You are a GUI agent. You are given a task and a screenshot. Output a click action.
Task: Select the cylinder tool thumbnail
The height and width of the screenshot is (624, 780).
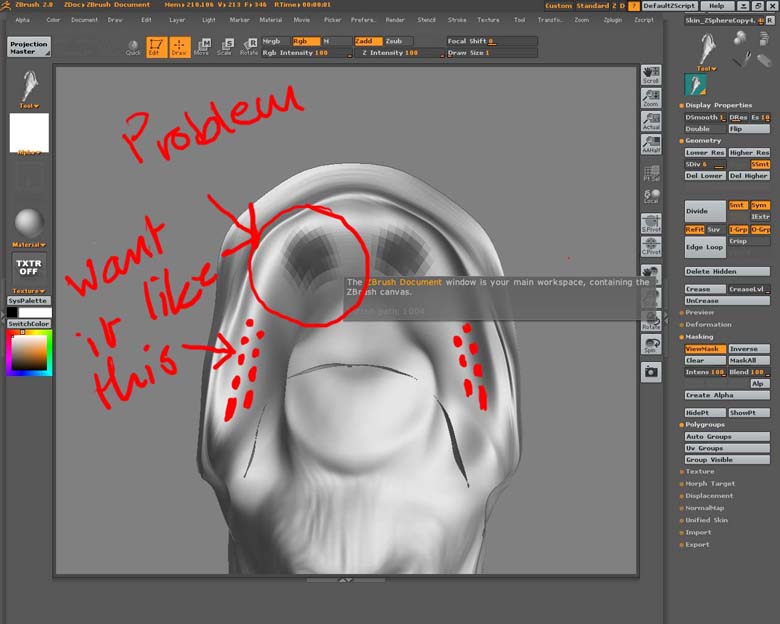point(764,61)
